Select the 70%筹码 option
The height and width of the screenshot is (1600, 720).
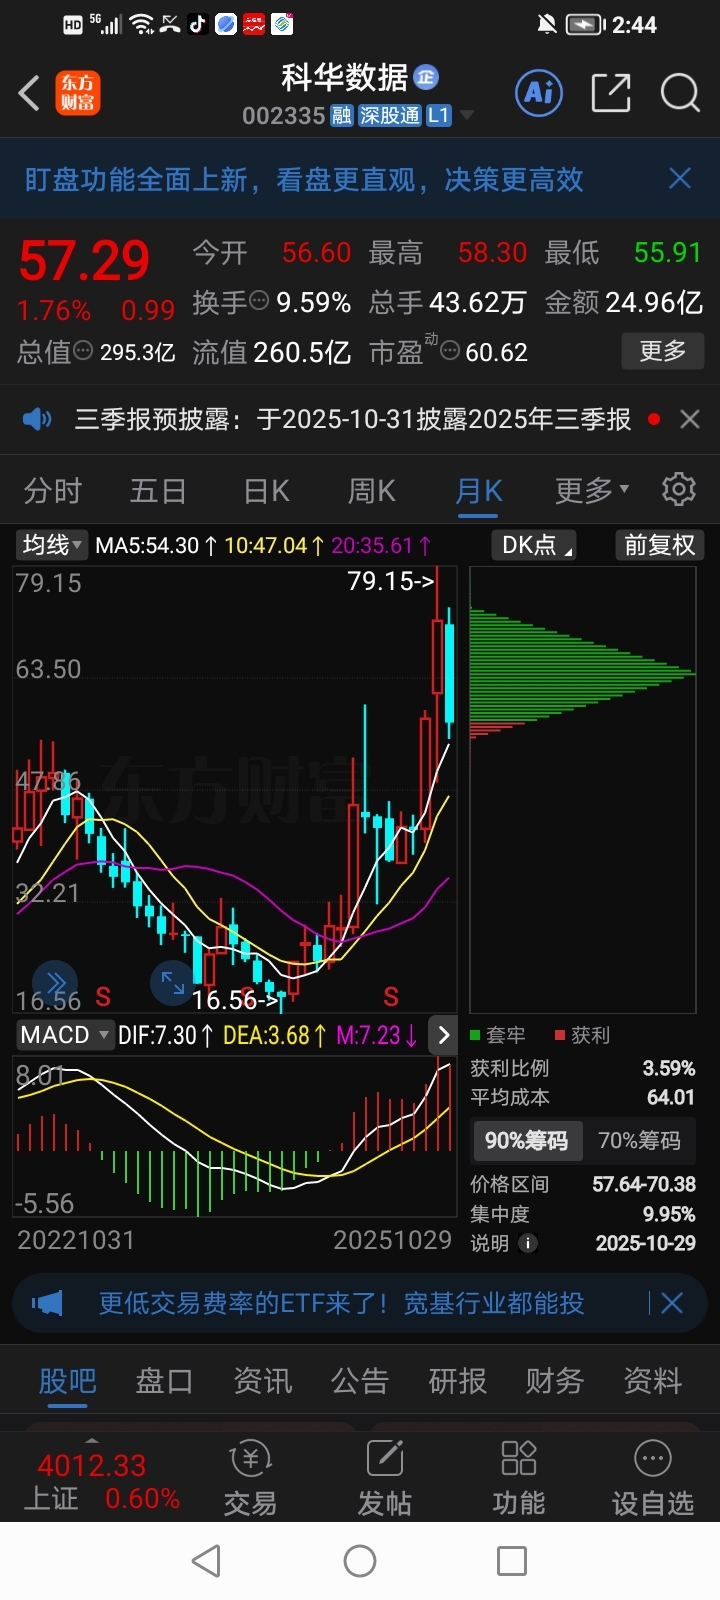639,1141
